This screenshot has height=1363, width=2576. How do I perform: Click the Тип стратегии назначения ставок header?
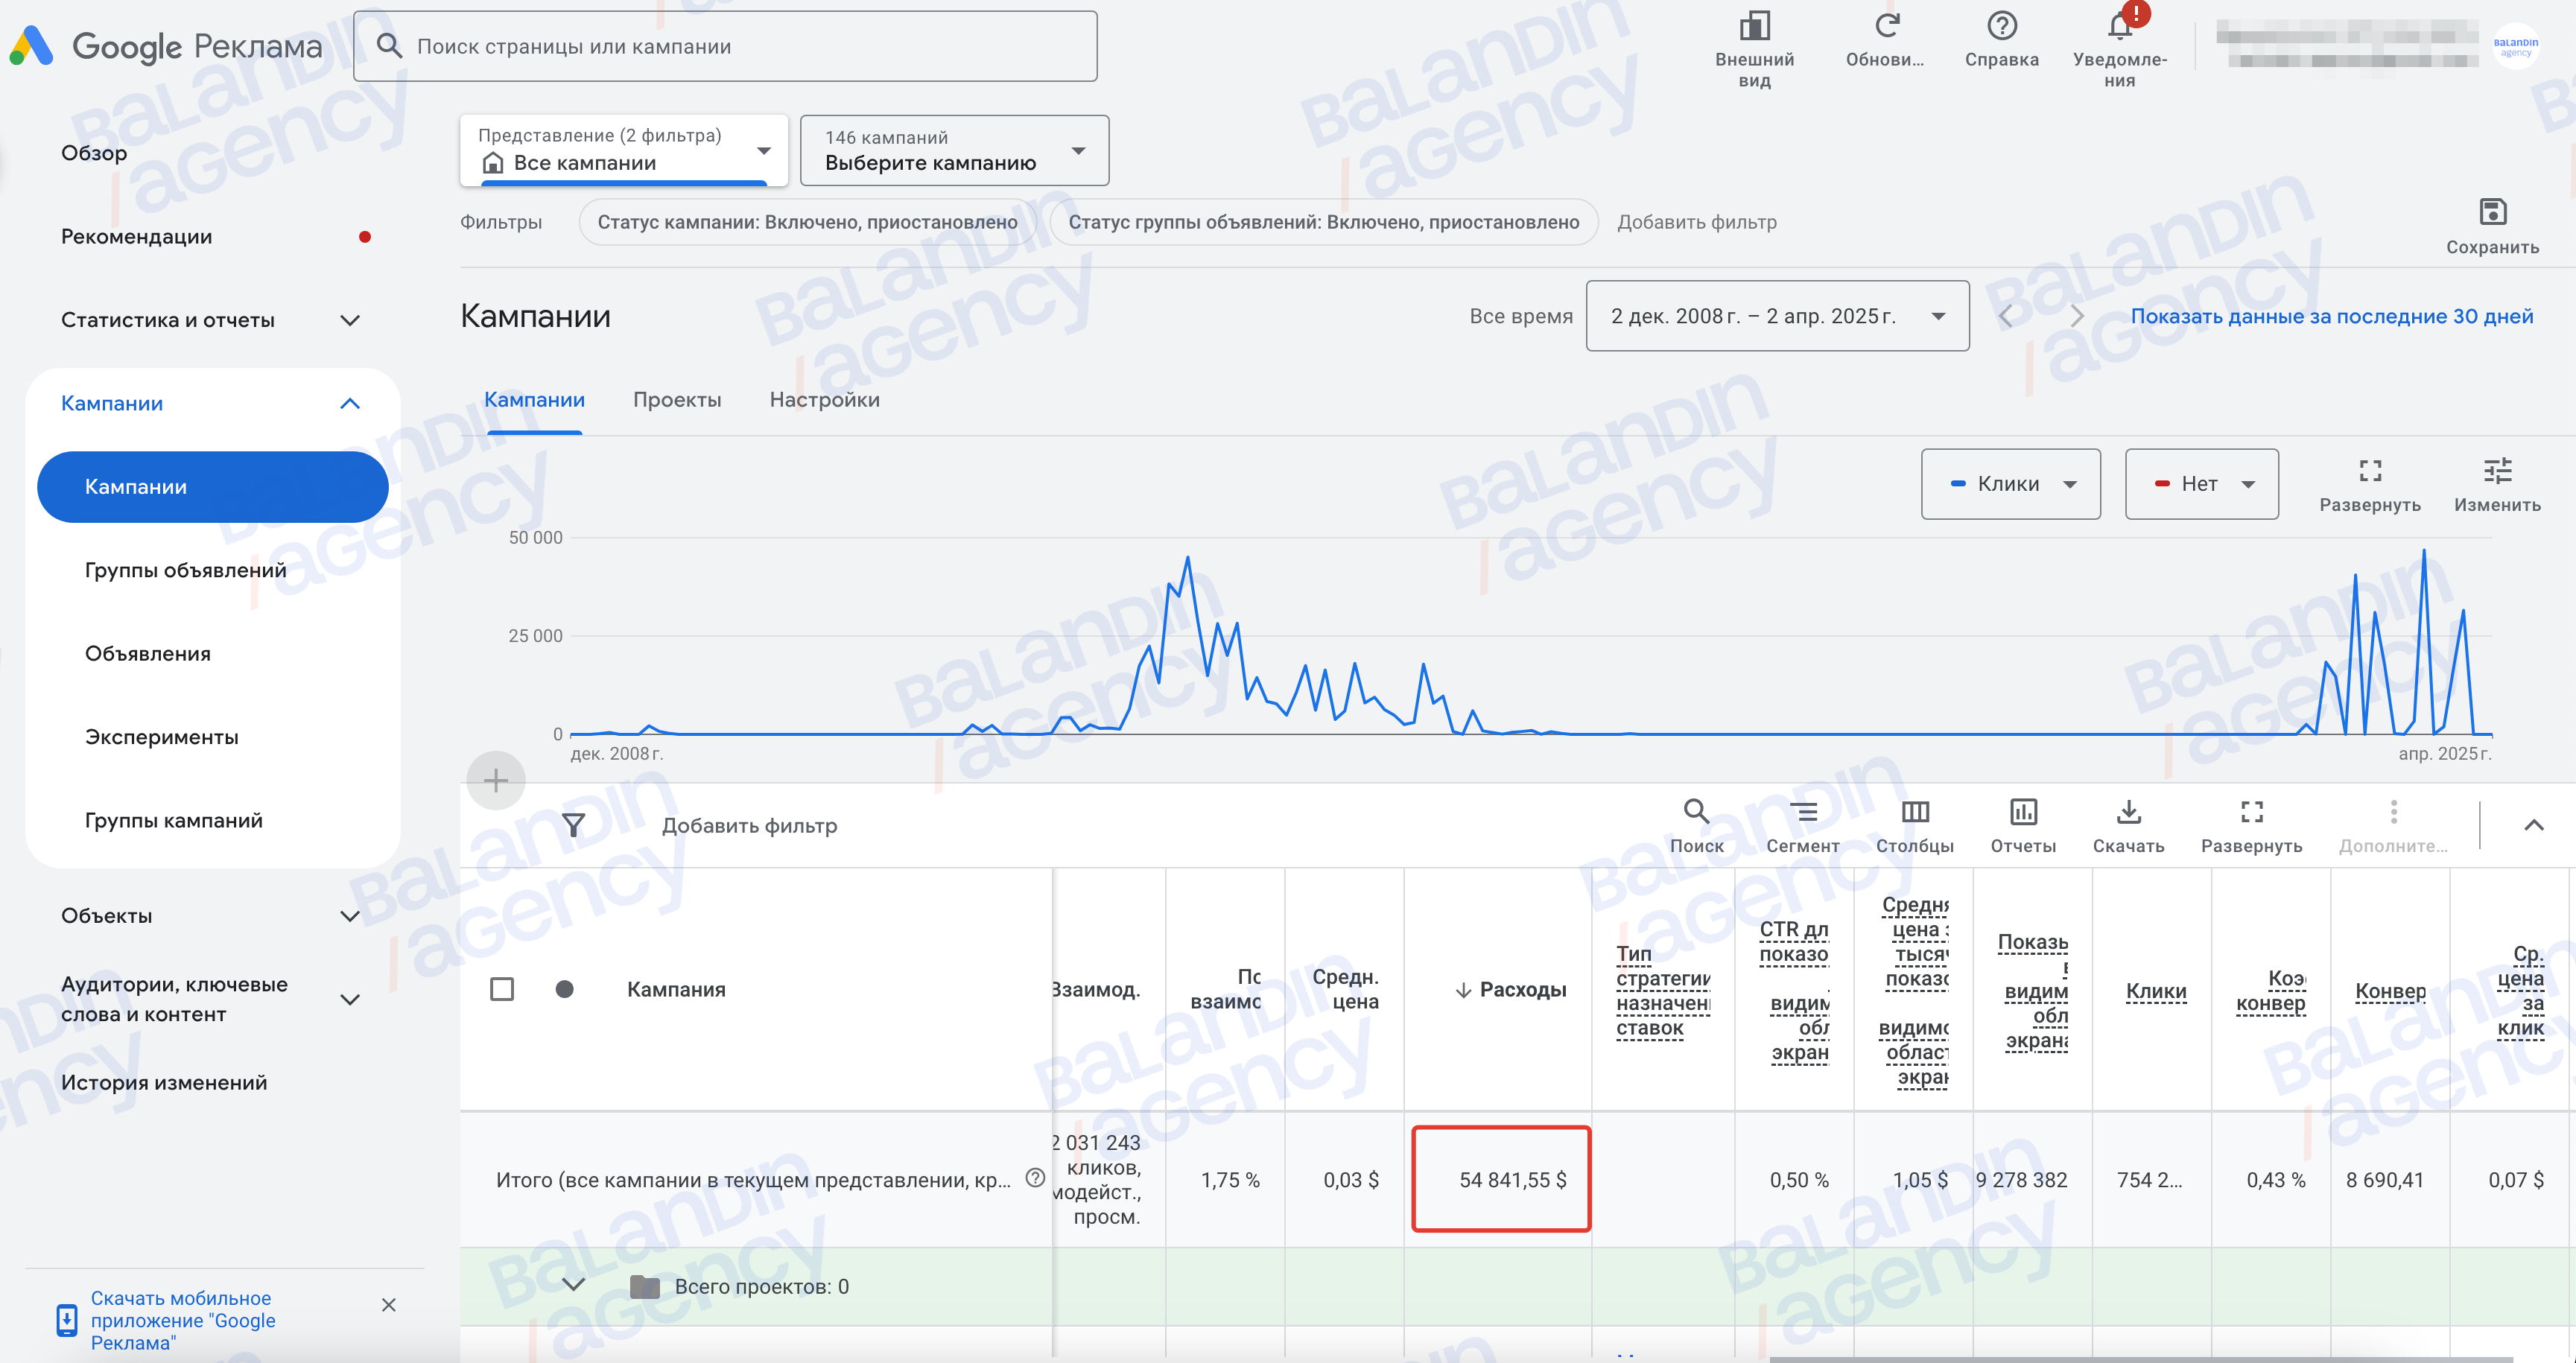tap(1663, 990)
